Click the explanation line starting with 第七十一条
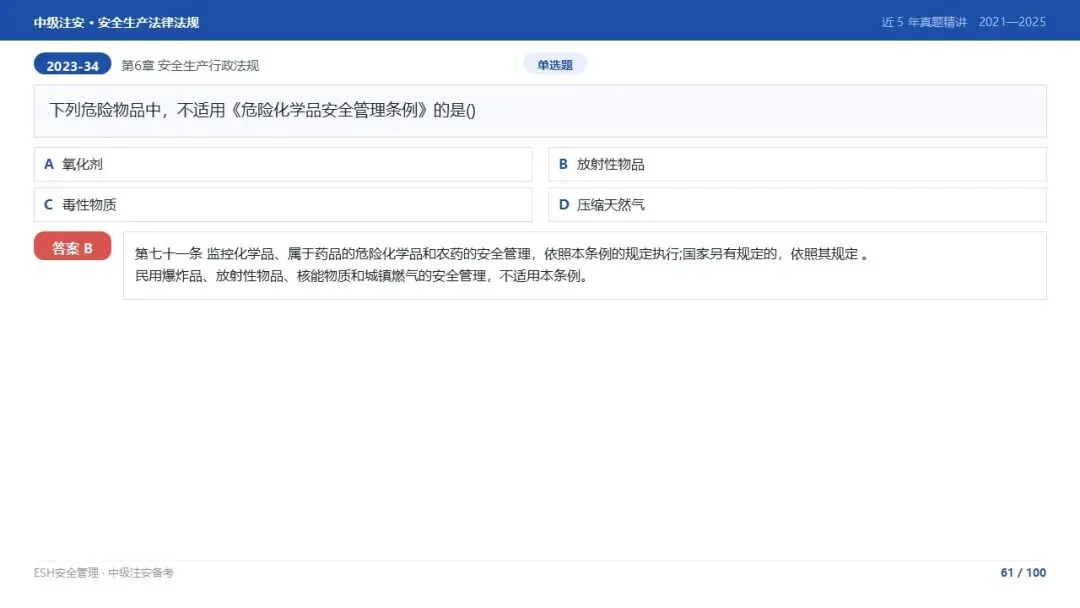 501,254
